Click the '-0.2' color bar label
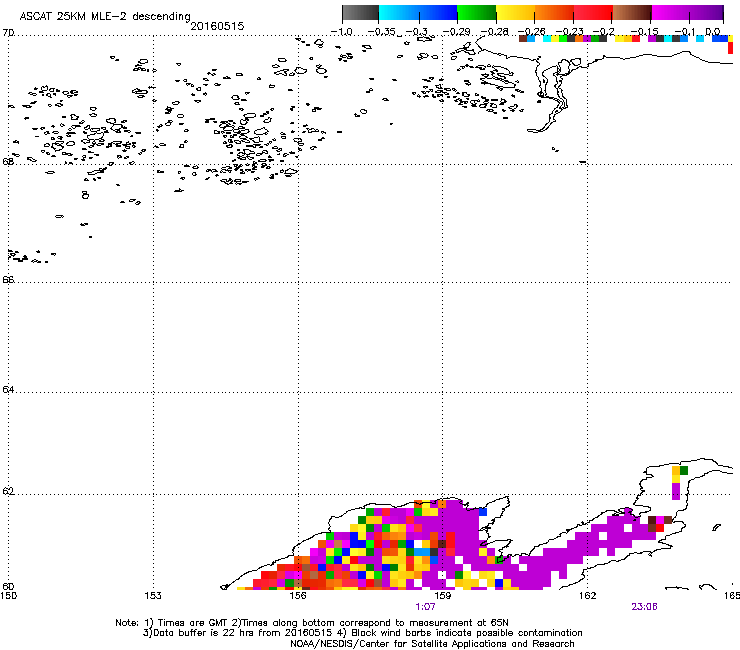The width and height of the screenshot is (740, 650). tap(604, 32)
